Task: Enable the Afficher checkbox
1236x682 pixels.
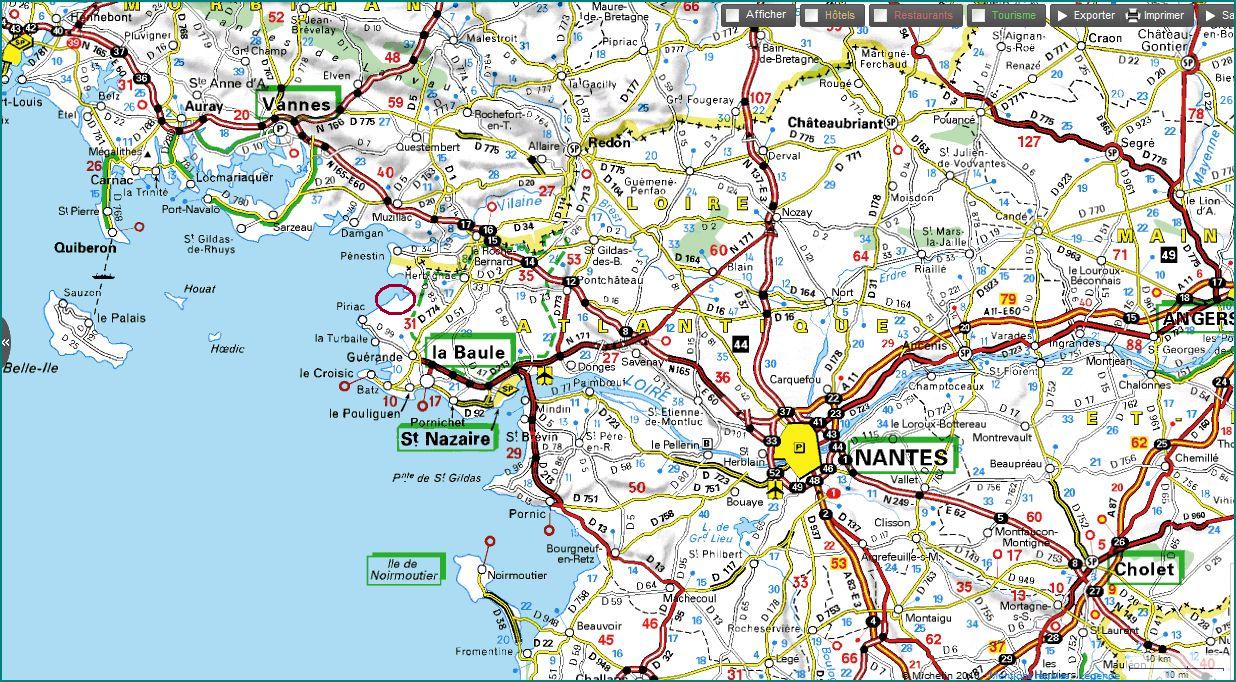Action: [x=733, y=16]
